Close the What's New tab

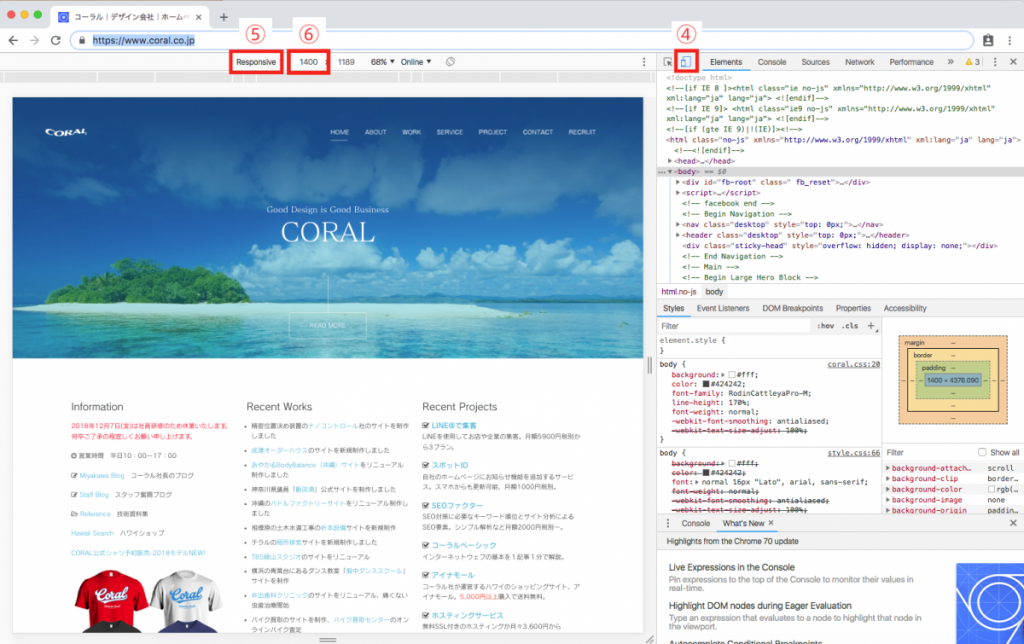(x=771, y=523)
